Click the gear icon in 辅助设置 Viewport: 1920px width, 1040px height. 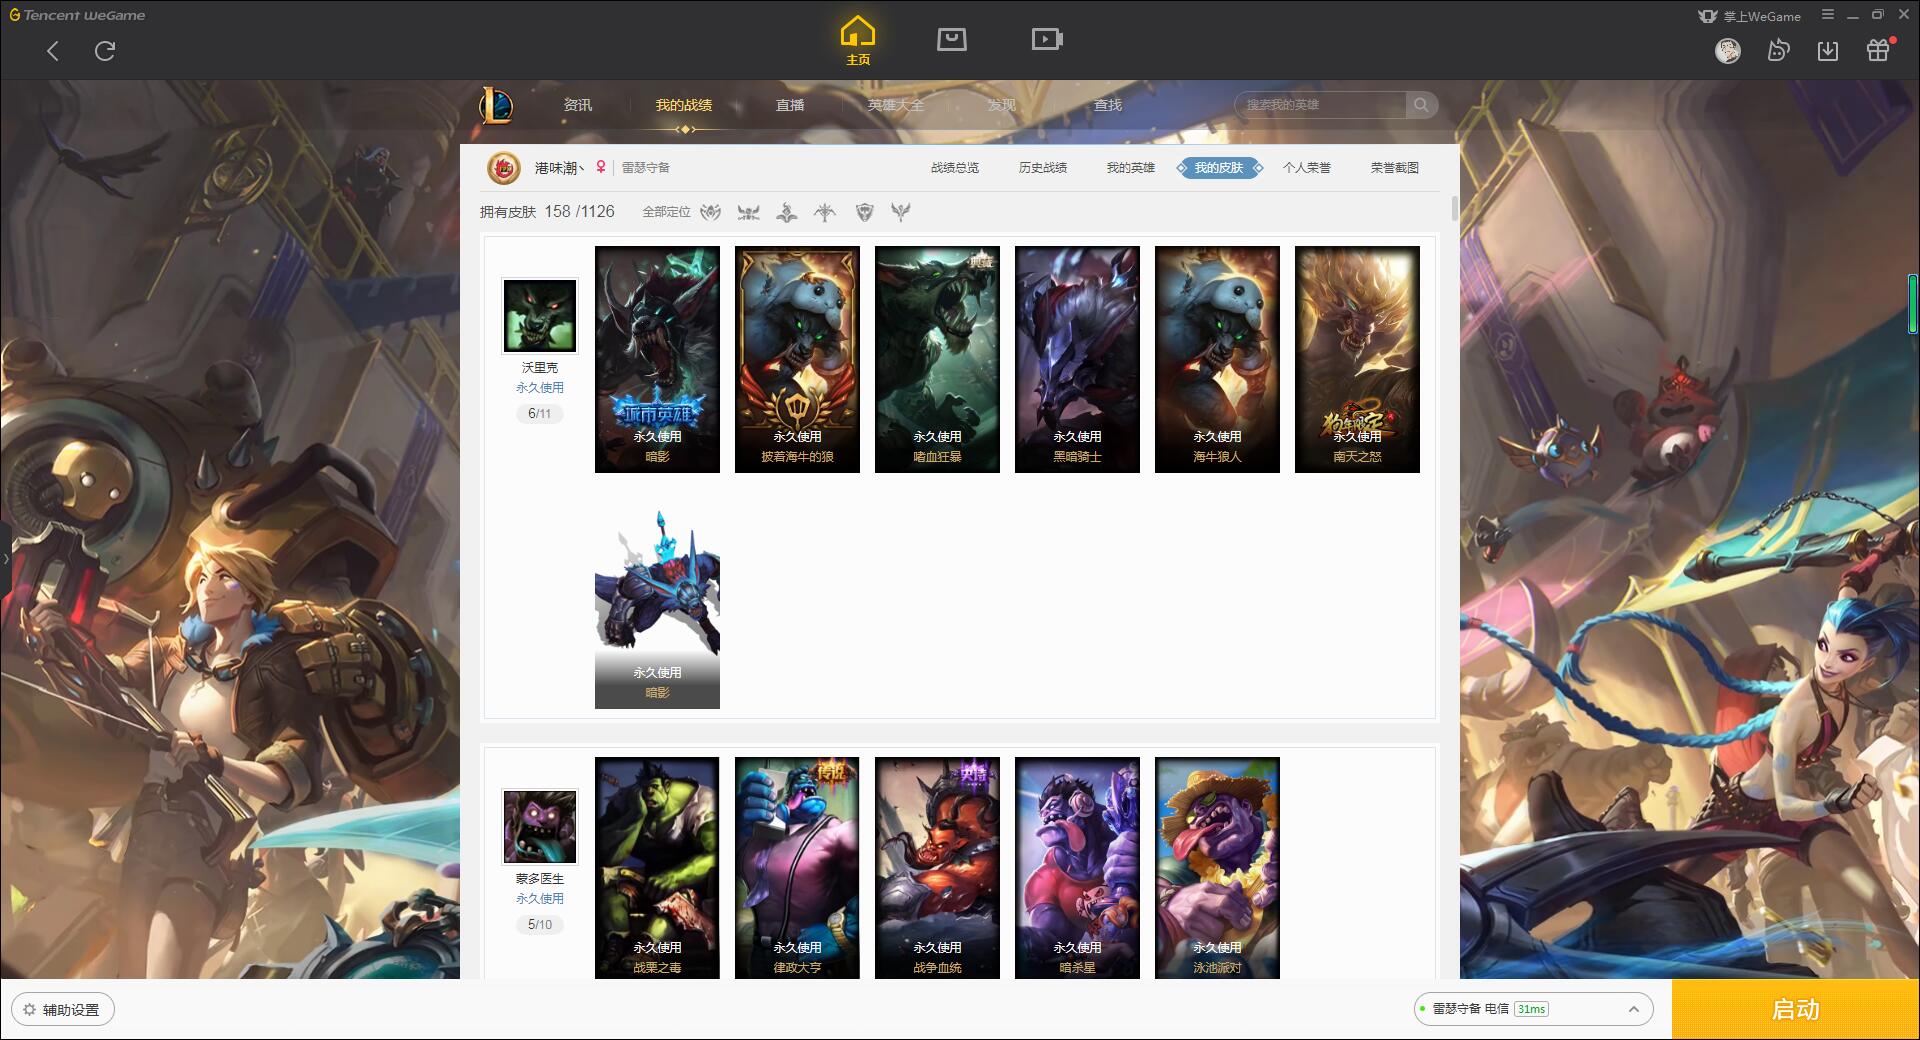[29, 1010]
